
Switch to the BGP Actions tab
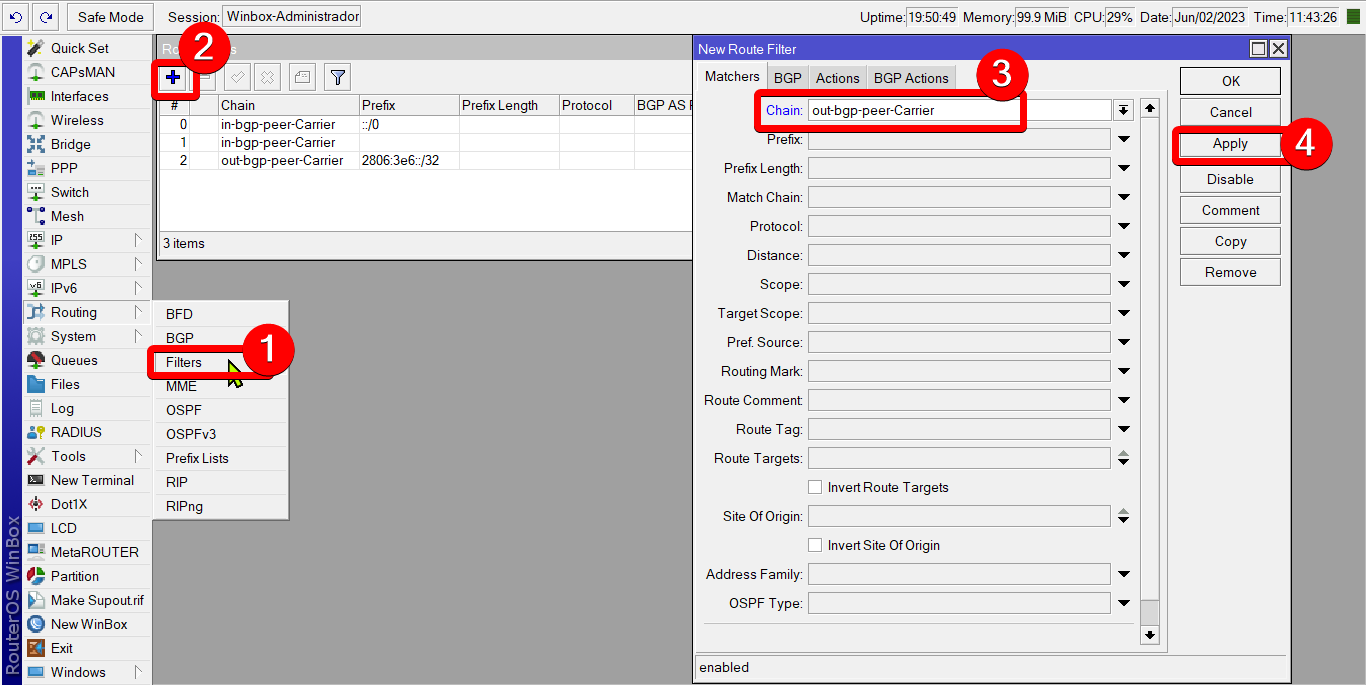point(910,78)
